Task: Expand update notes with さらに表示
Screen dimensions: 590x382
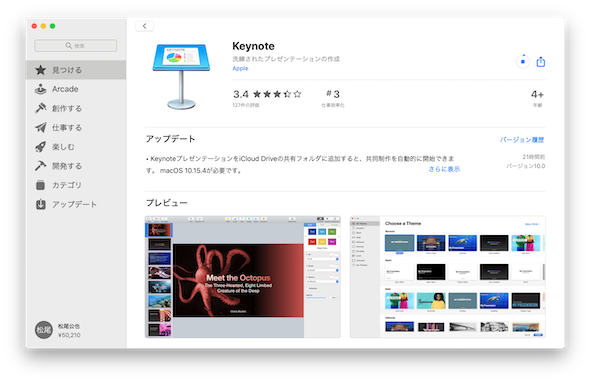Action: [444, 169]
